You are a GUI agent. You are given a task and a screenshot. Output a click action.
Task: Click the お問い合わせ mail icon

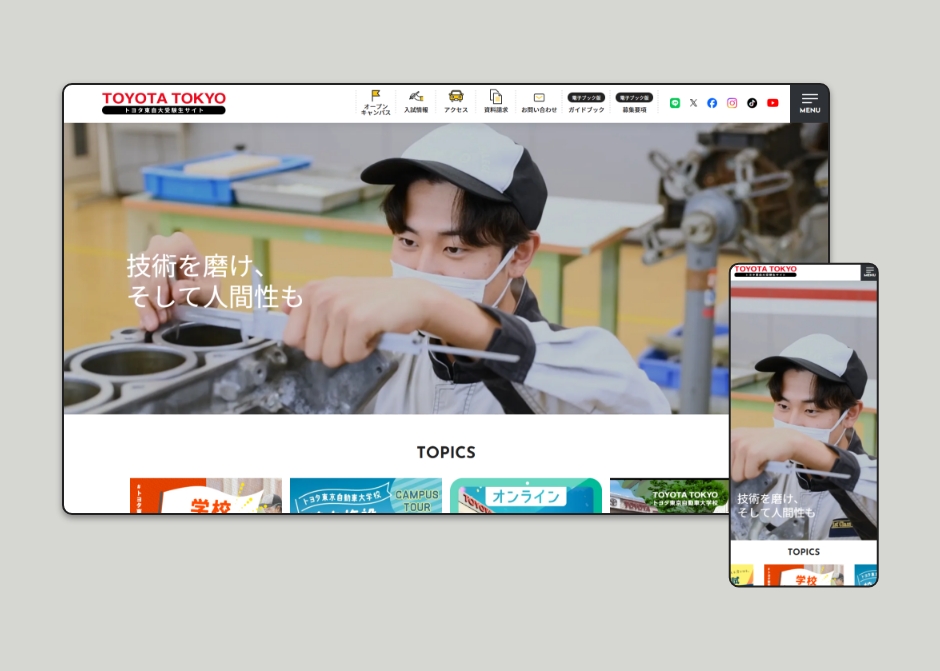pos(538,100)
